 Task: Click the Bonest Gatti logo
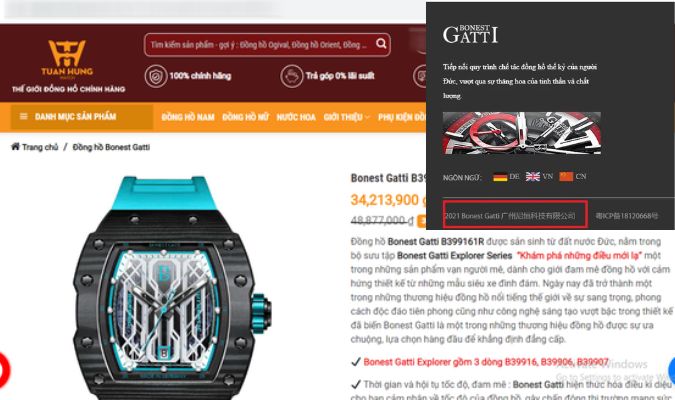tap(470, 34)
